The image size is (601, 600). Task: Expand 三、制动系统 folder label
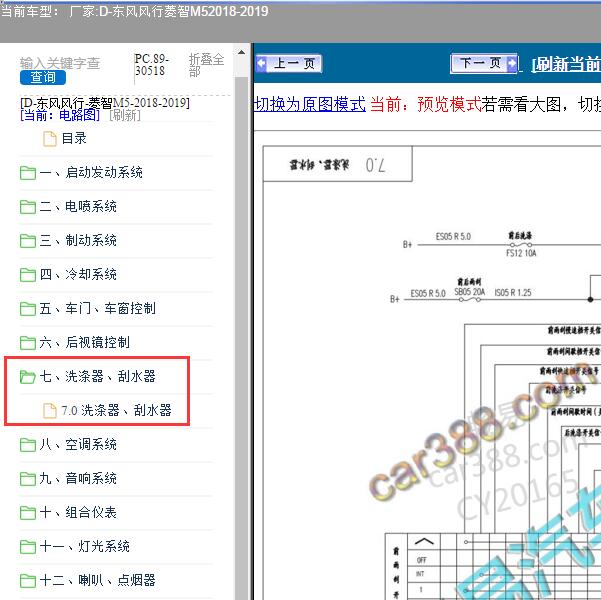tap(78, 240)
